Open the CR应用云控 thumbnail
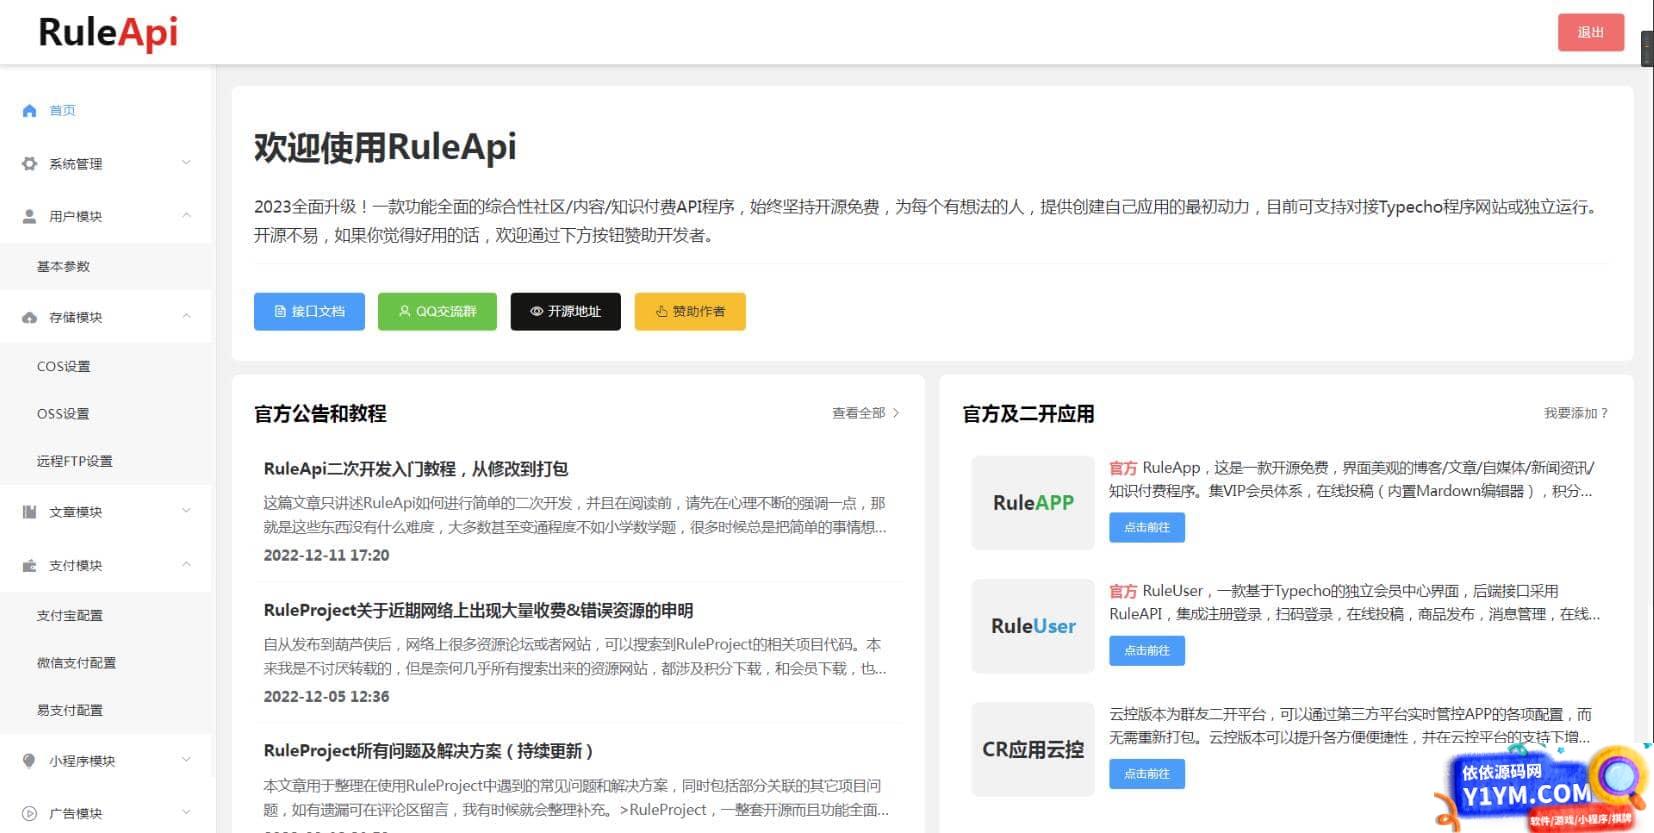This screenshot has width=1654, height=833. 1033,749
